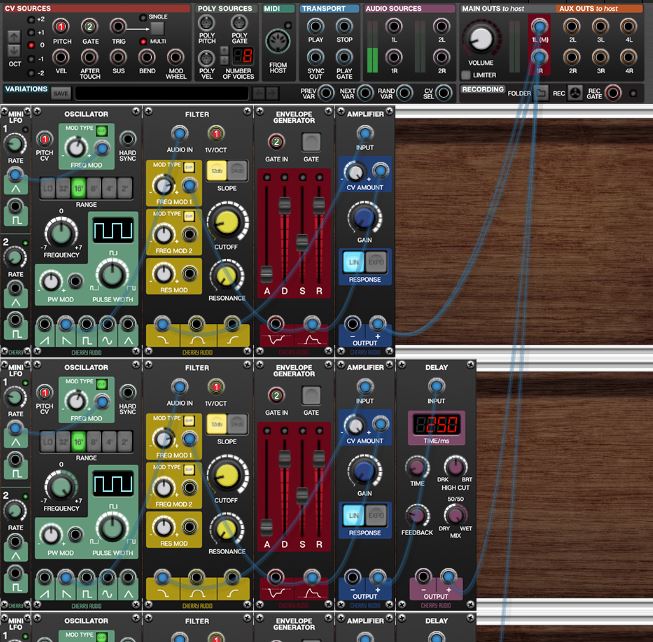This screenshot has height=642, width=653.
Task: Click the GATE jack in CV Sources
Action: tap(90, 27)
